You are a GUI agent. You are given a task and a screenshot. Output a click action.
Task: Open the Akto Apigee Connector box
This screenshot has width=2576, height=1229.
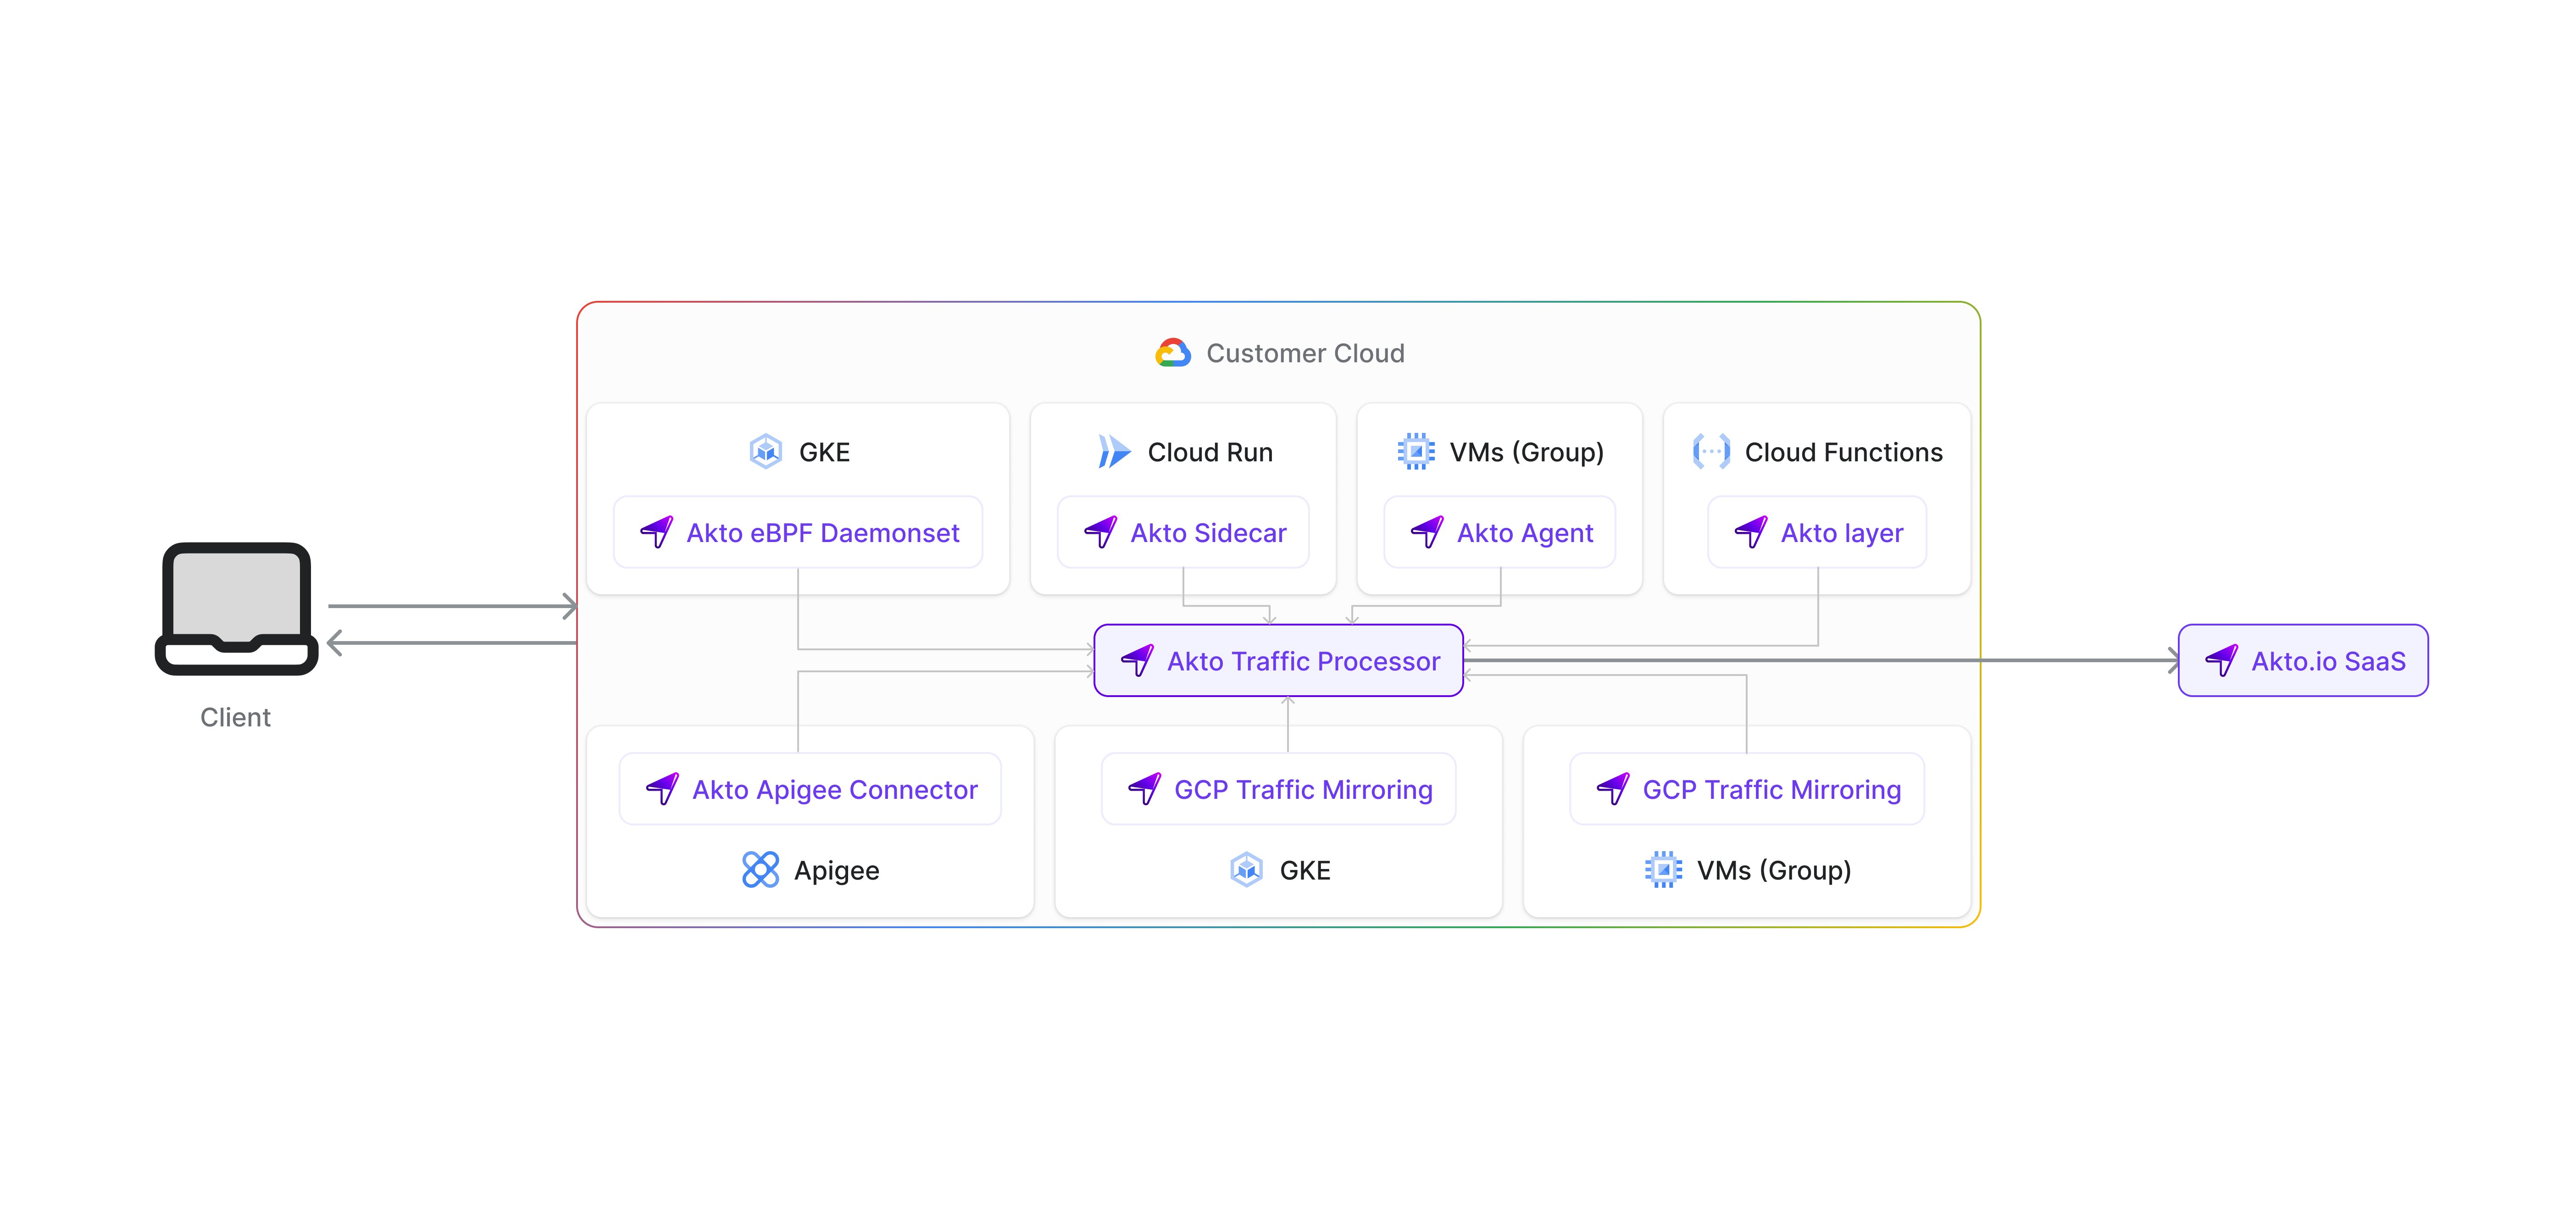(810, 790)
